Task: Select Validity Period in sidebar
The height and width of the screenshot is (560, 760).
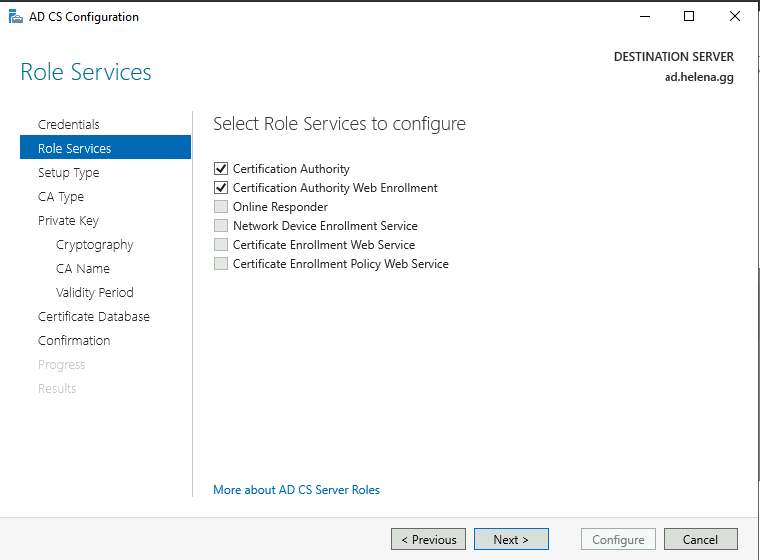Action: (x=95, y=293)
